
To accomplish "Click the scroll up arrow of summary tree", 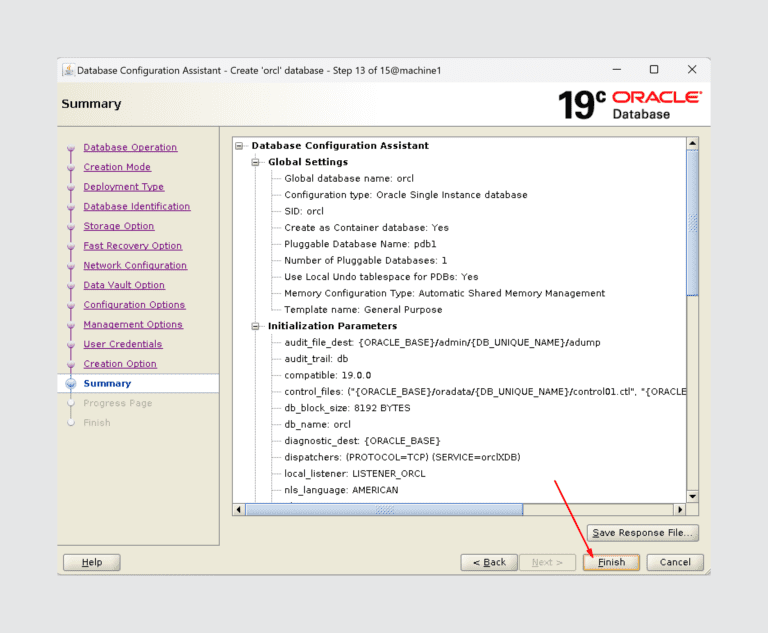I will pyautogui.click(x=692, y=144).
